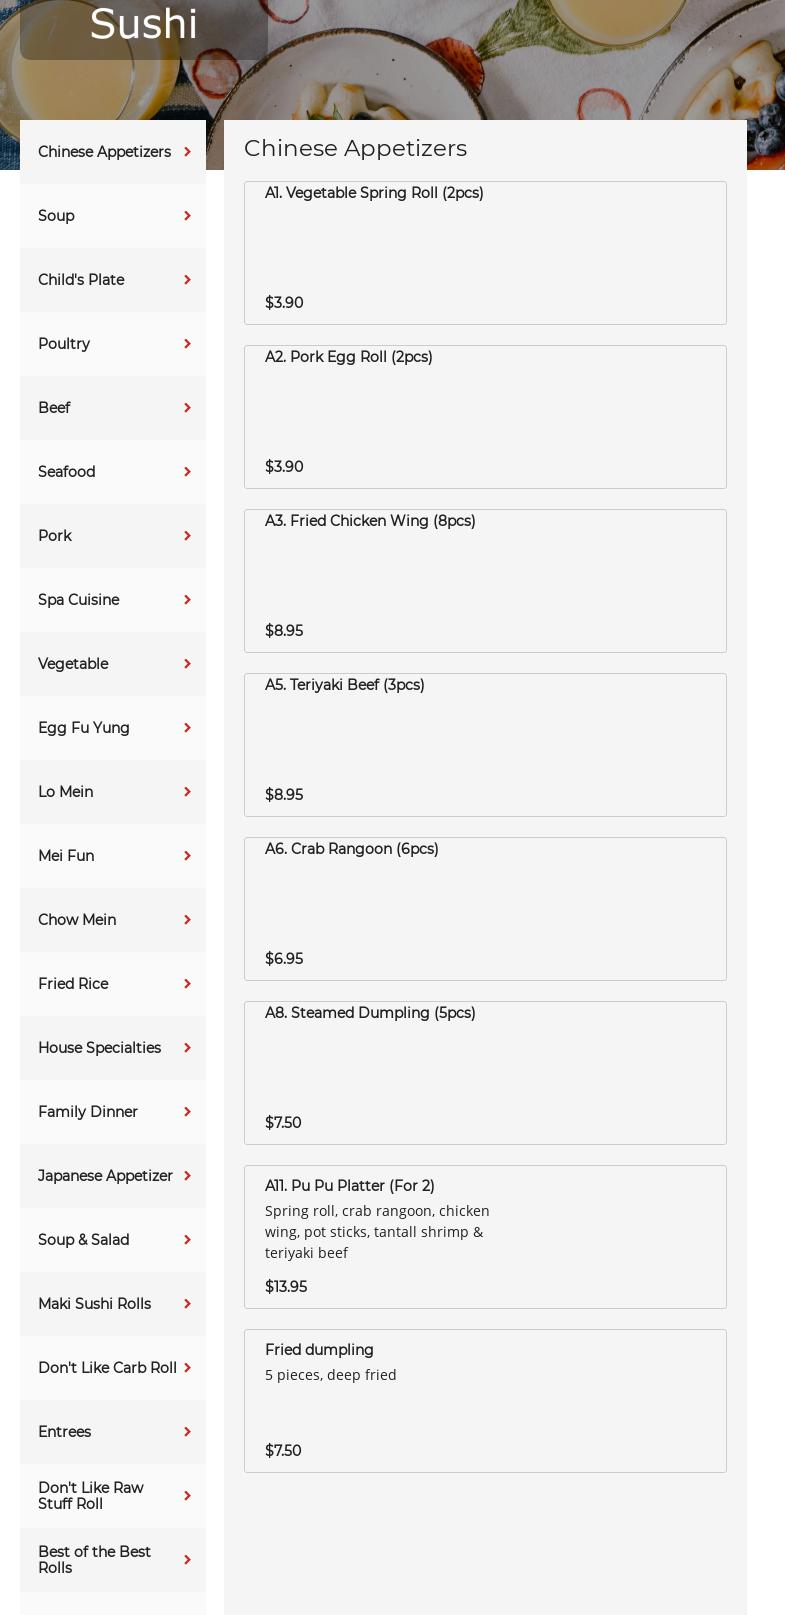Open the House Specialties section

point(100,1048)
